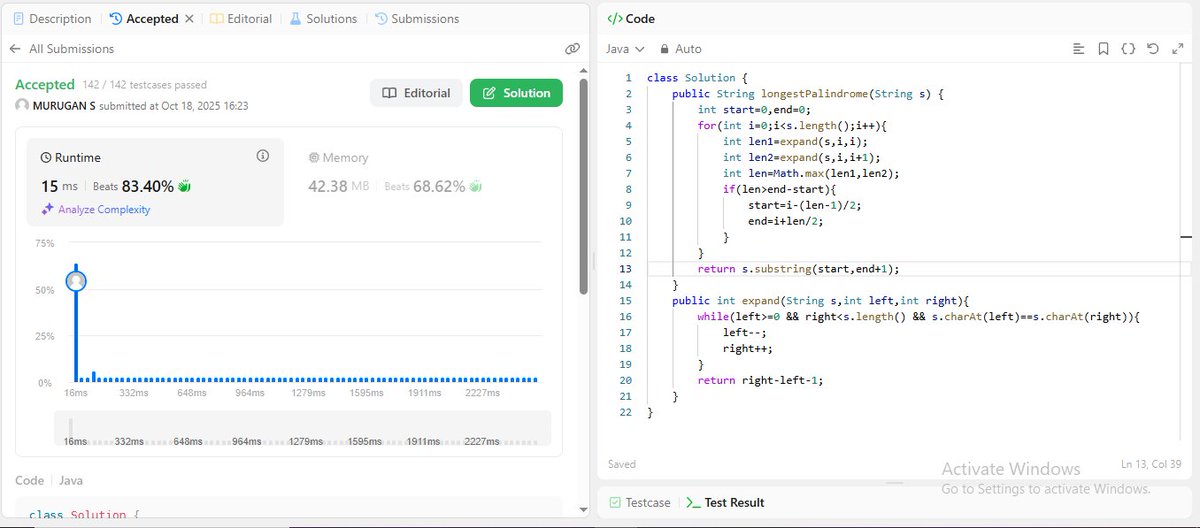Click the green Solution button
This screenshot has height=528, width=1200.
coord(516,93)
